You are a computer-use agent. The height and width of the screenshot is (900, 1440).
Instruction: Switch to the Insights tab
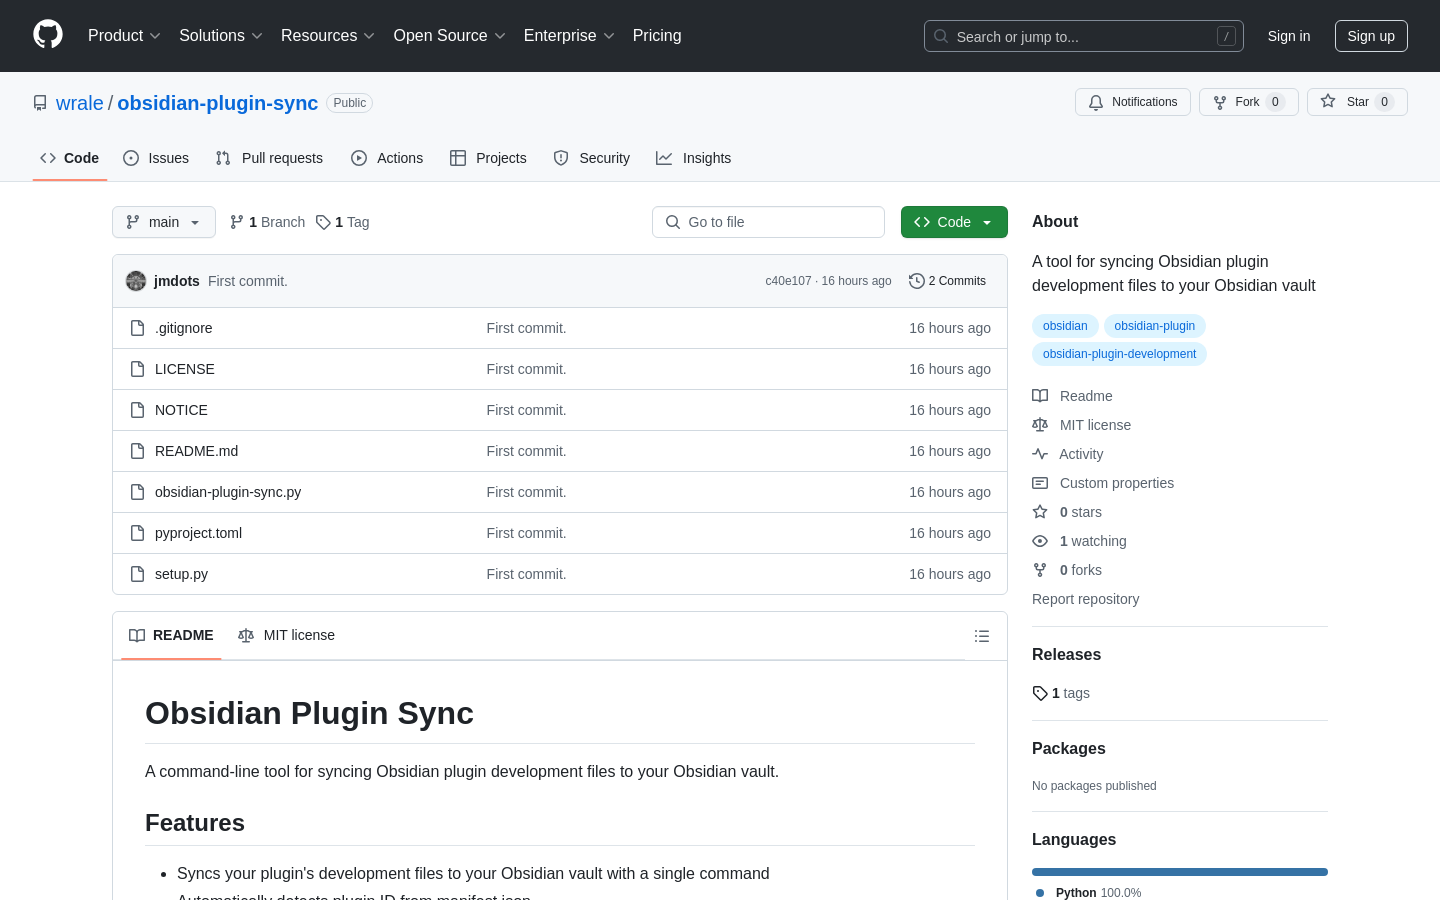point(694,158)
